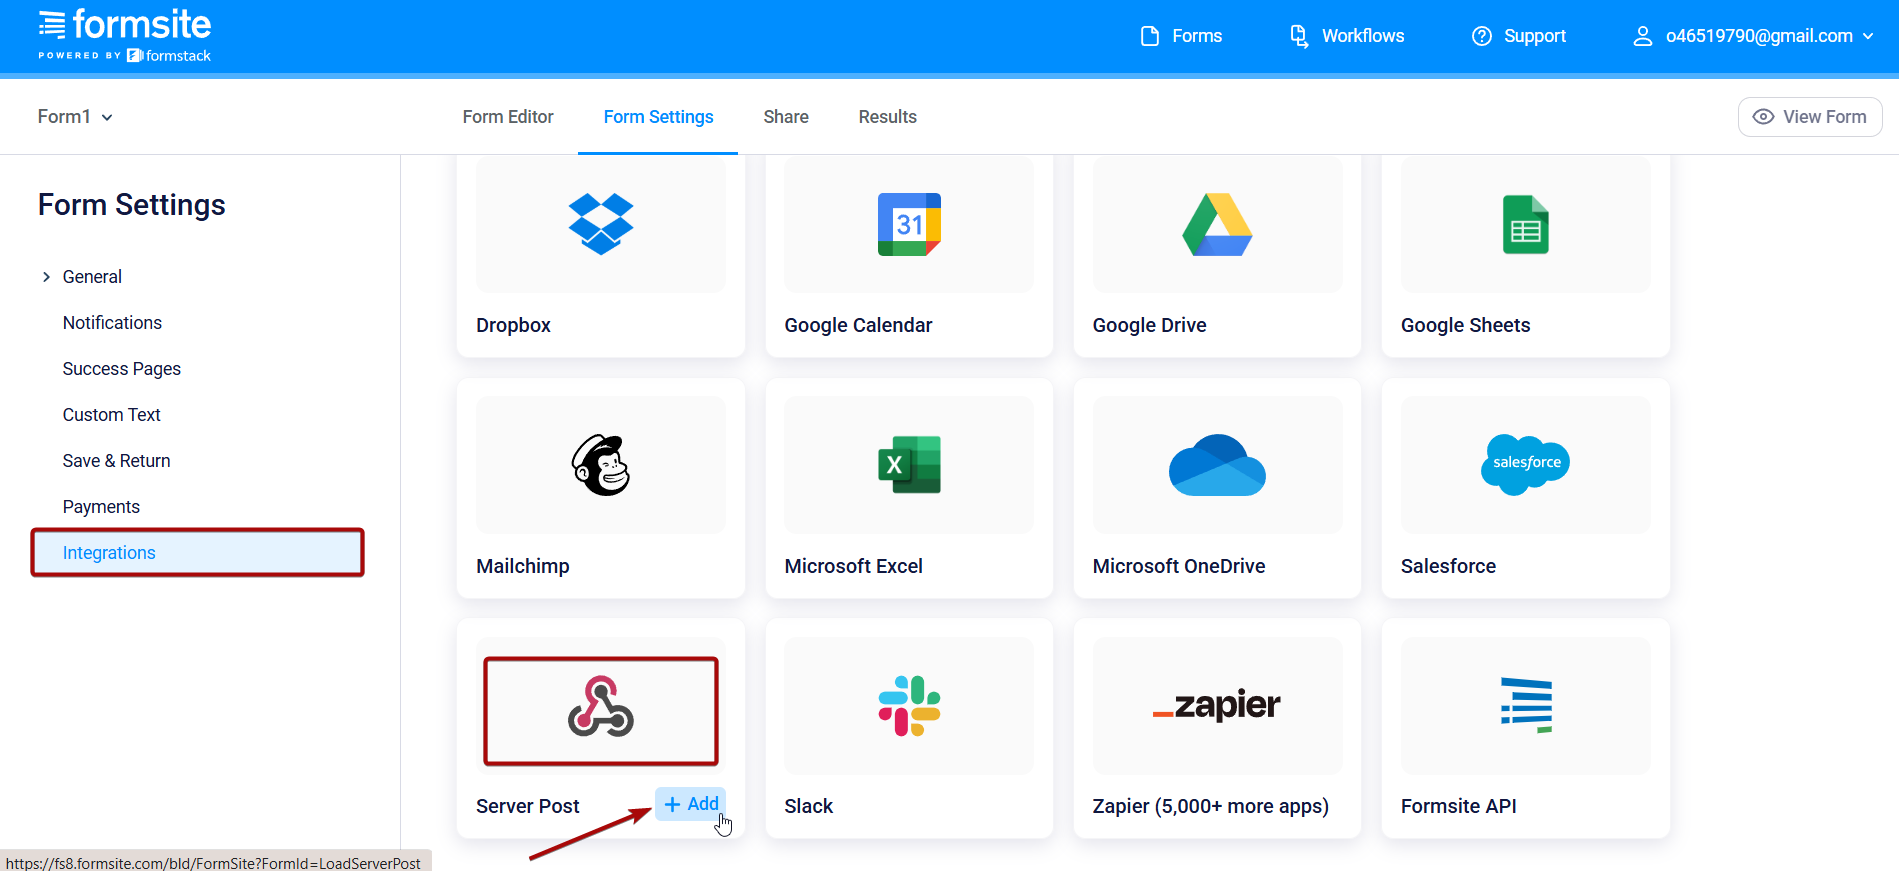Open the Results tab
The image size is (1899, 871).
point(888,117)
